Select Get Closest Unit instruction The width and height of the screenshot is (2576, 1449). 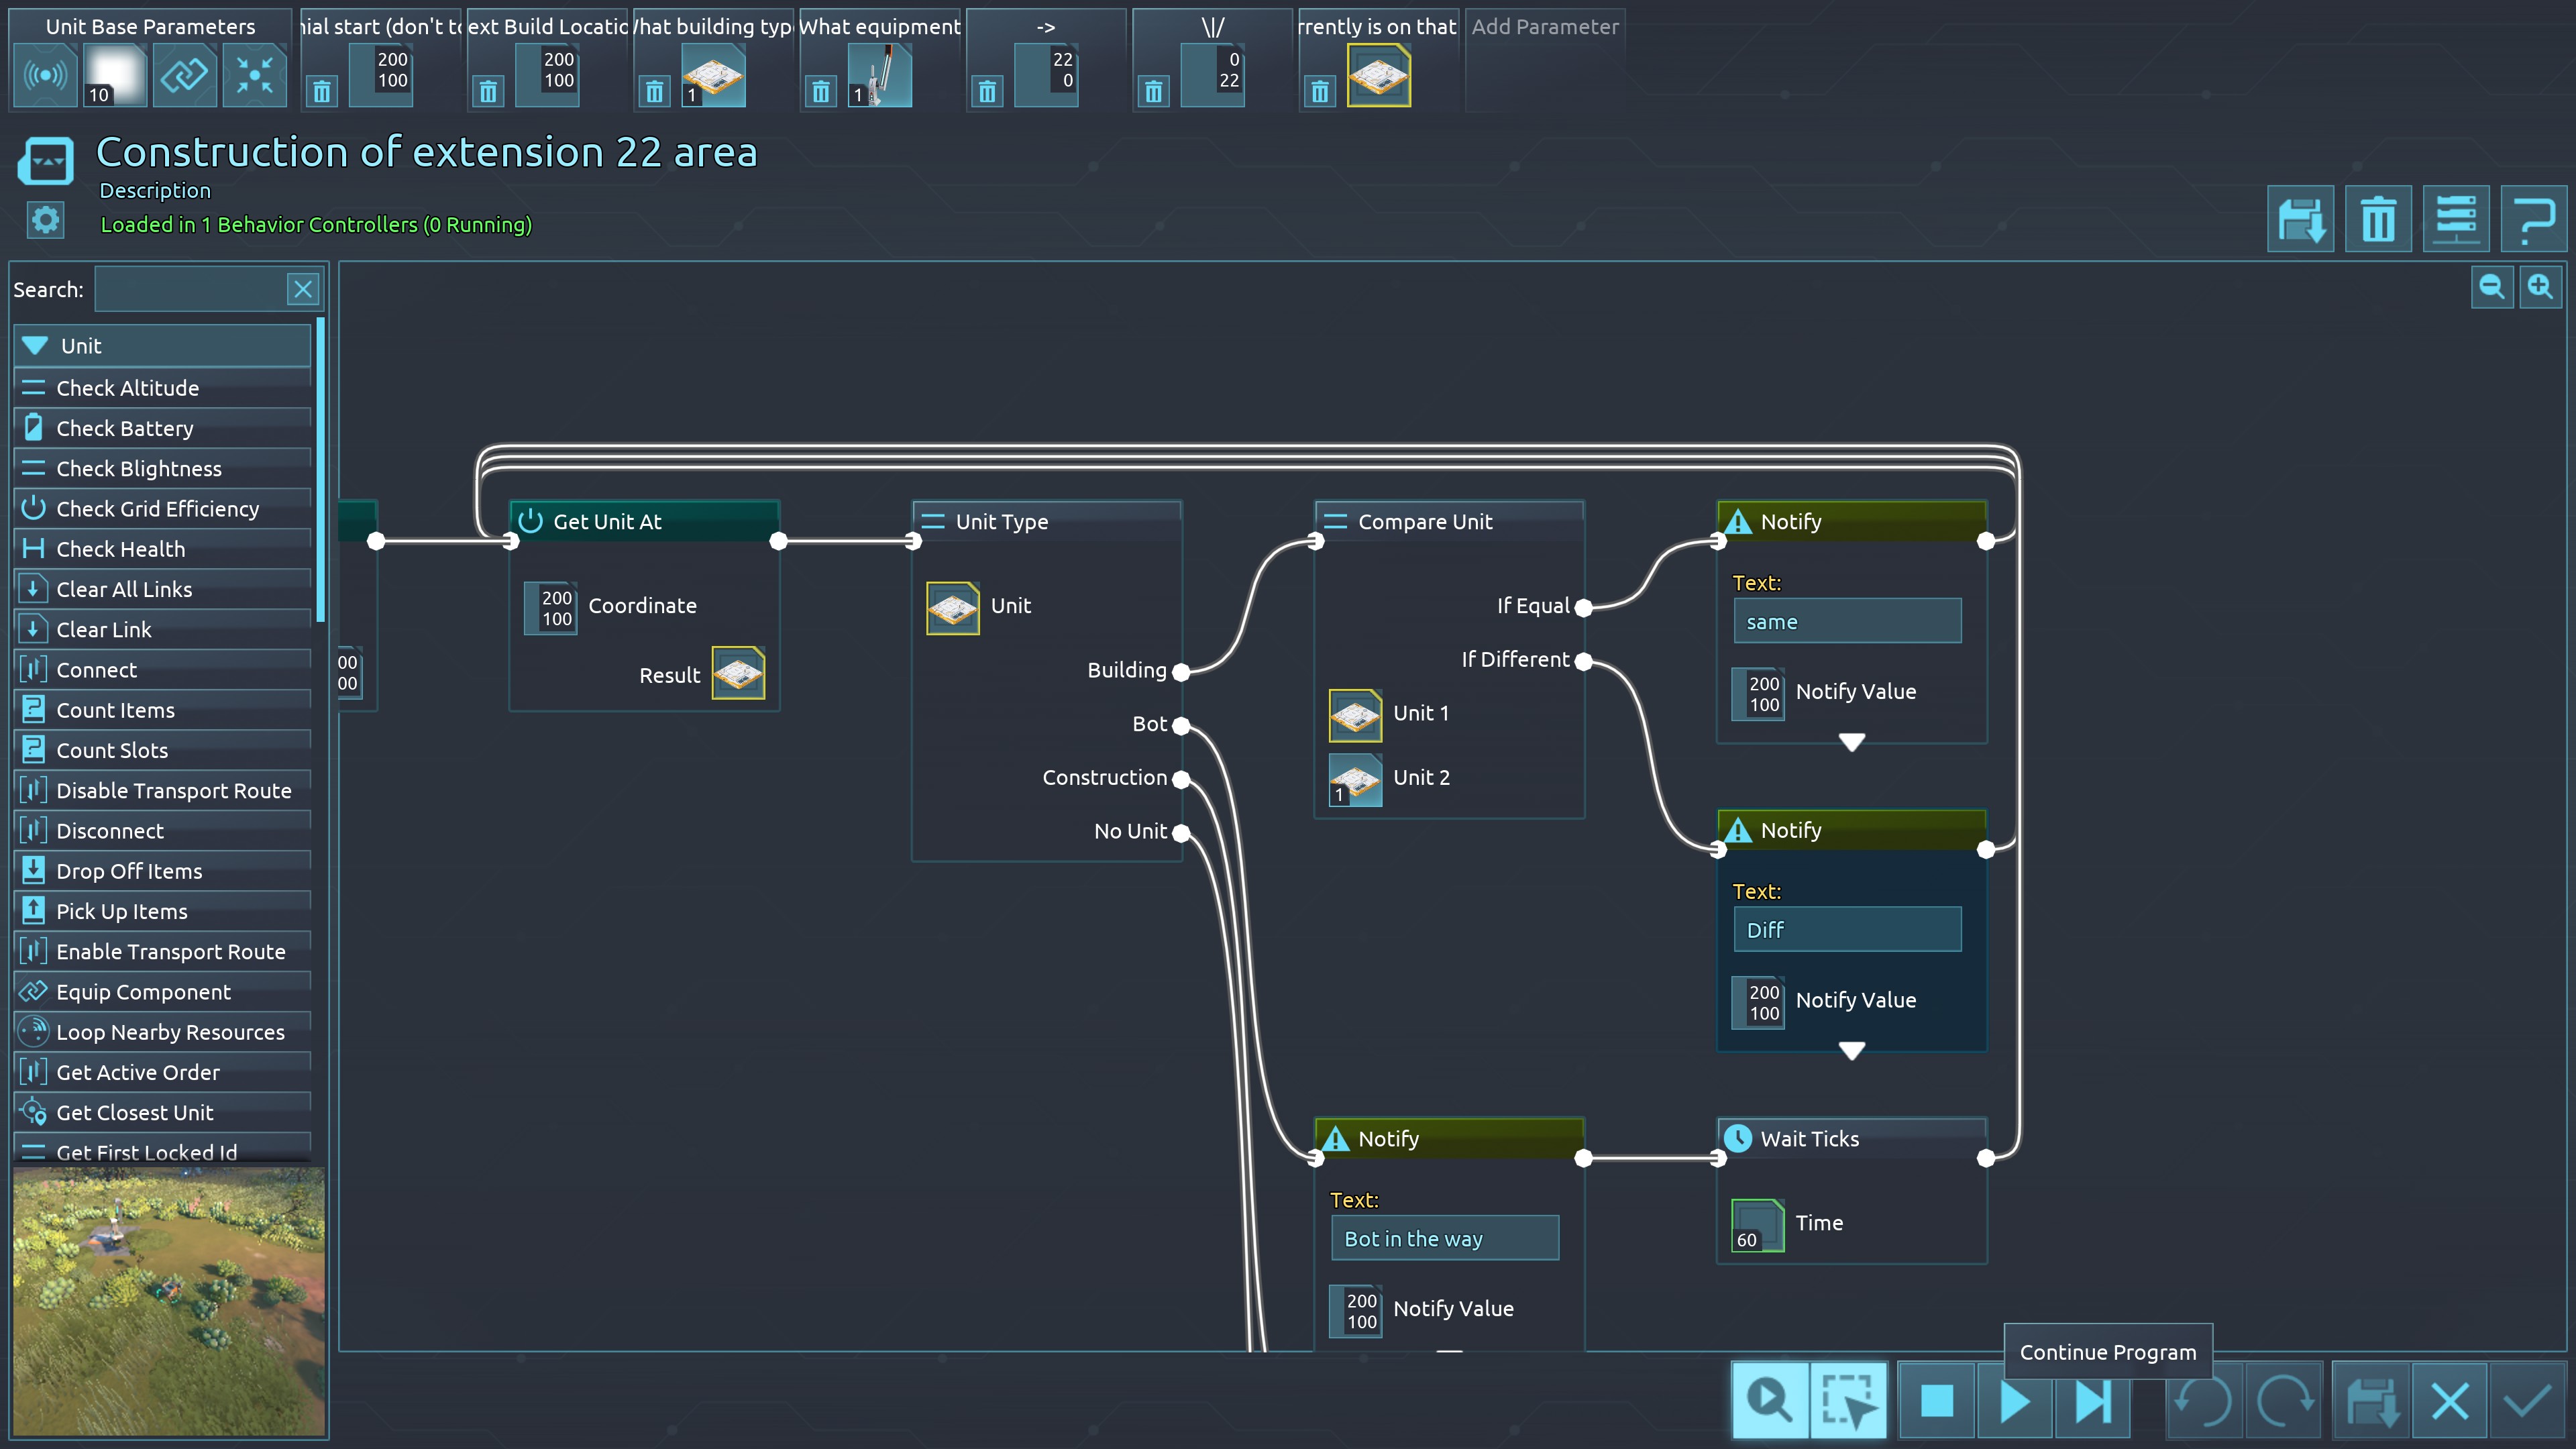[x=135, y=1112]
